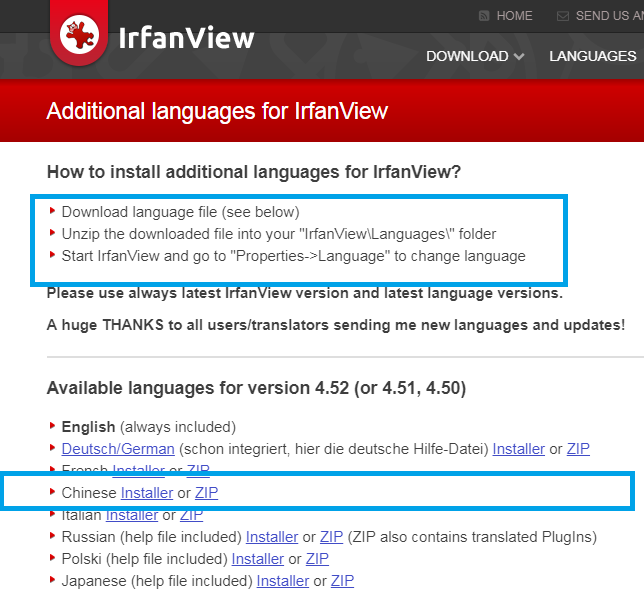Open the SEND US link in top bar
644x596 pixels.
(x=610, y=16)
